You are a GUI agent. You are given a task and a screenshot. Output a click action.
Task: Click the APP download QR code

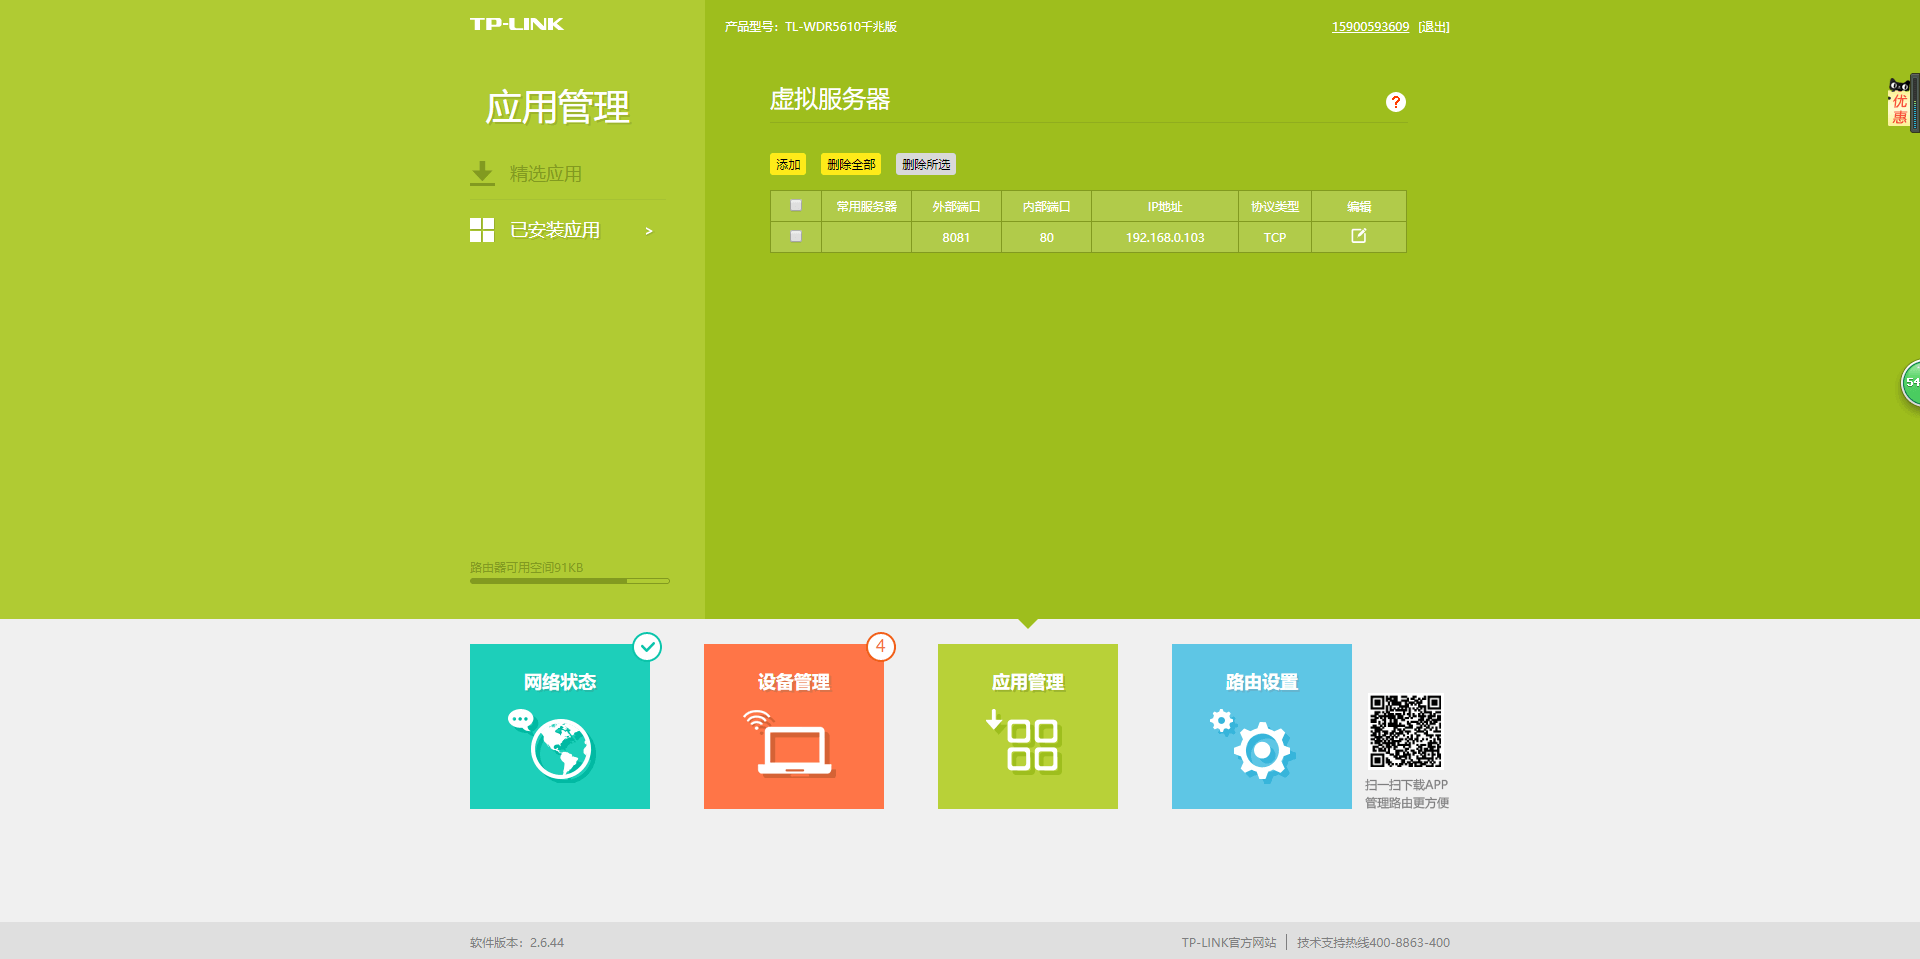[1406, 732]
